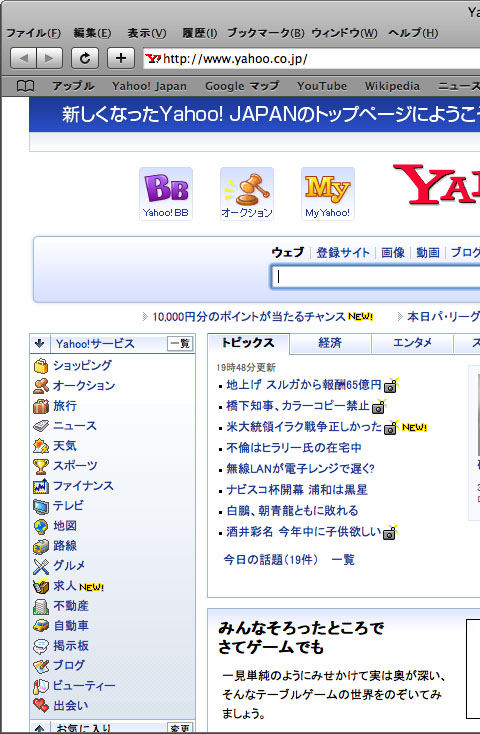Click the 地図 globe icon
Screen dimensions: 480x734
click(x=41, y=527)
